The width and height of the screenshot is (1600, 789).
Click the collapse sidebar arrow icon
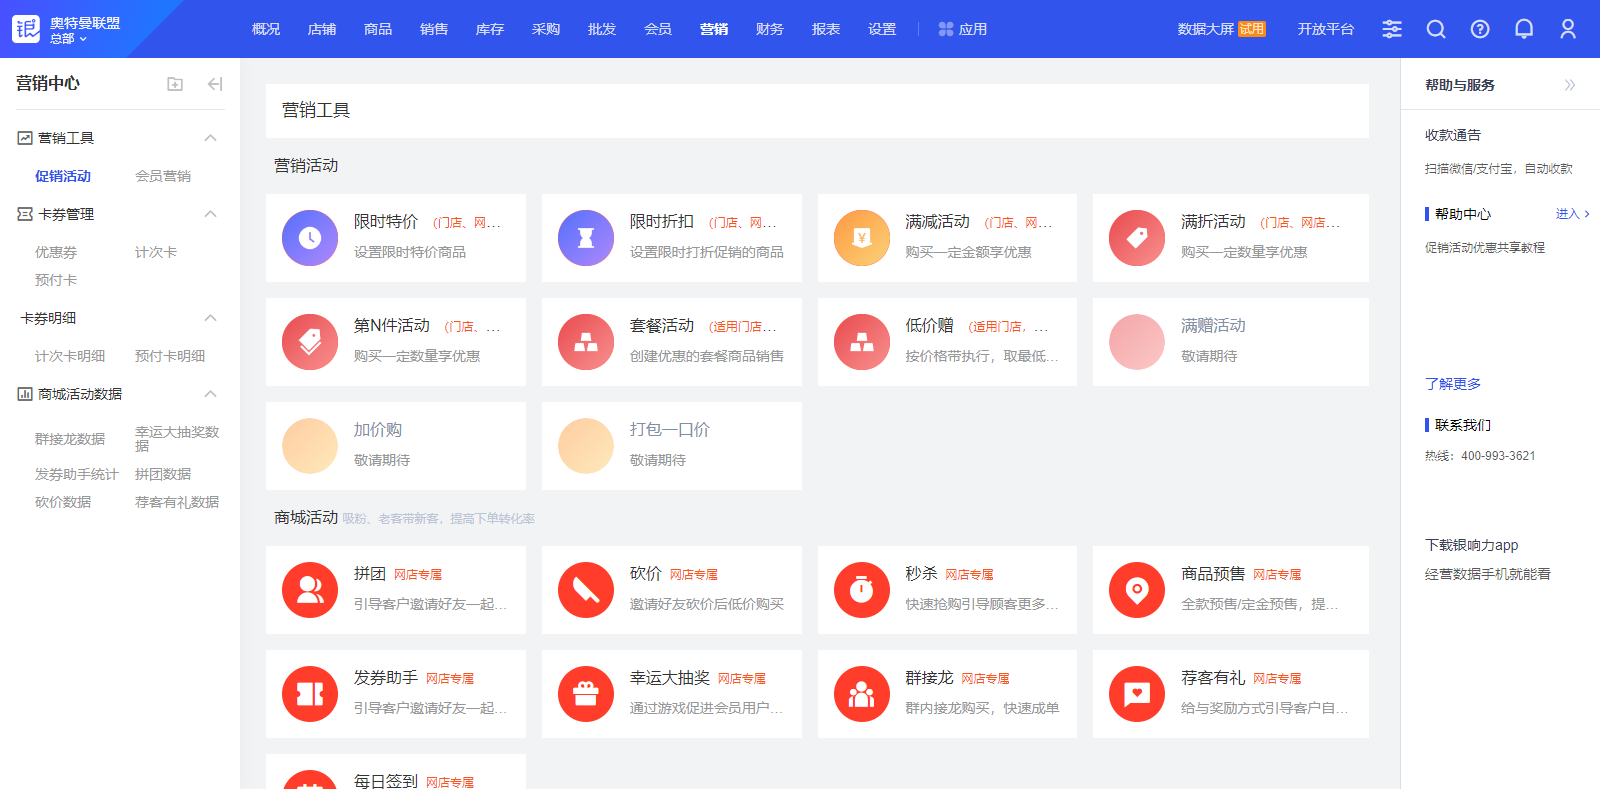click(x=214, y=84)
